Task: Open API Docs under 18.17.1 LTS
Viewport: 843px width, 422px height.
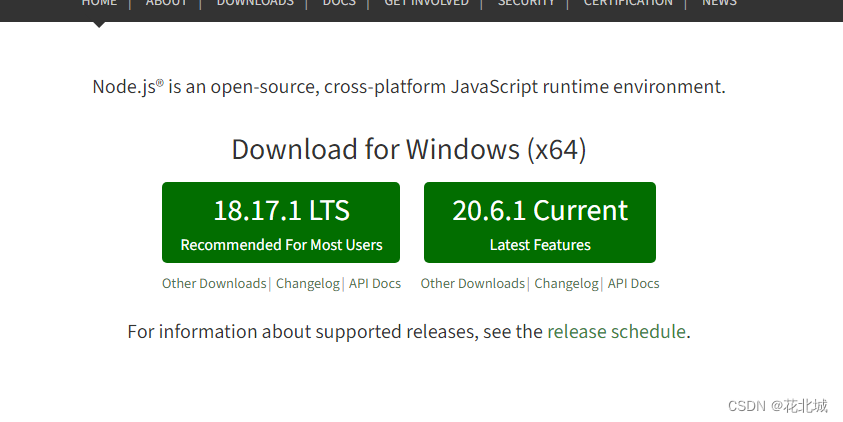Action: pos(375,283)
